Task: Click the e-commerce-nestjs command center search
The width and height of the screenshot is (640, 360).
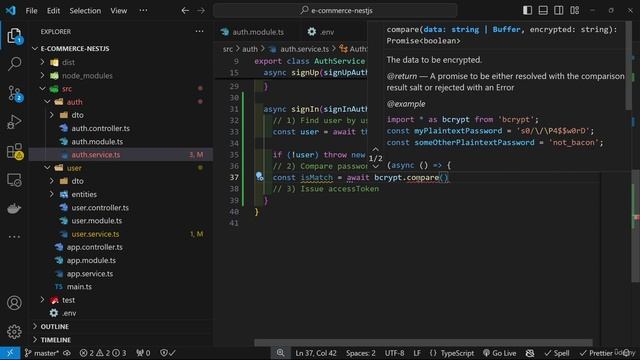Action: click(336, 11)
